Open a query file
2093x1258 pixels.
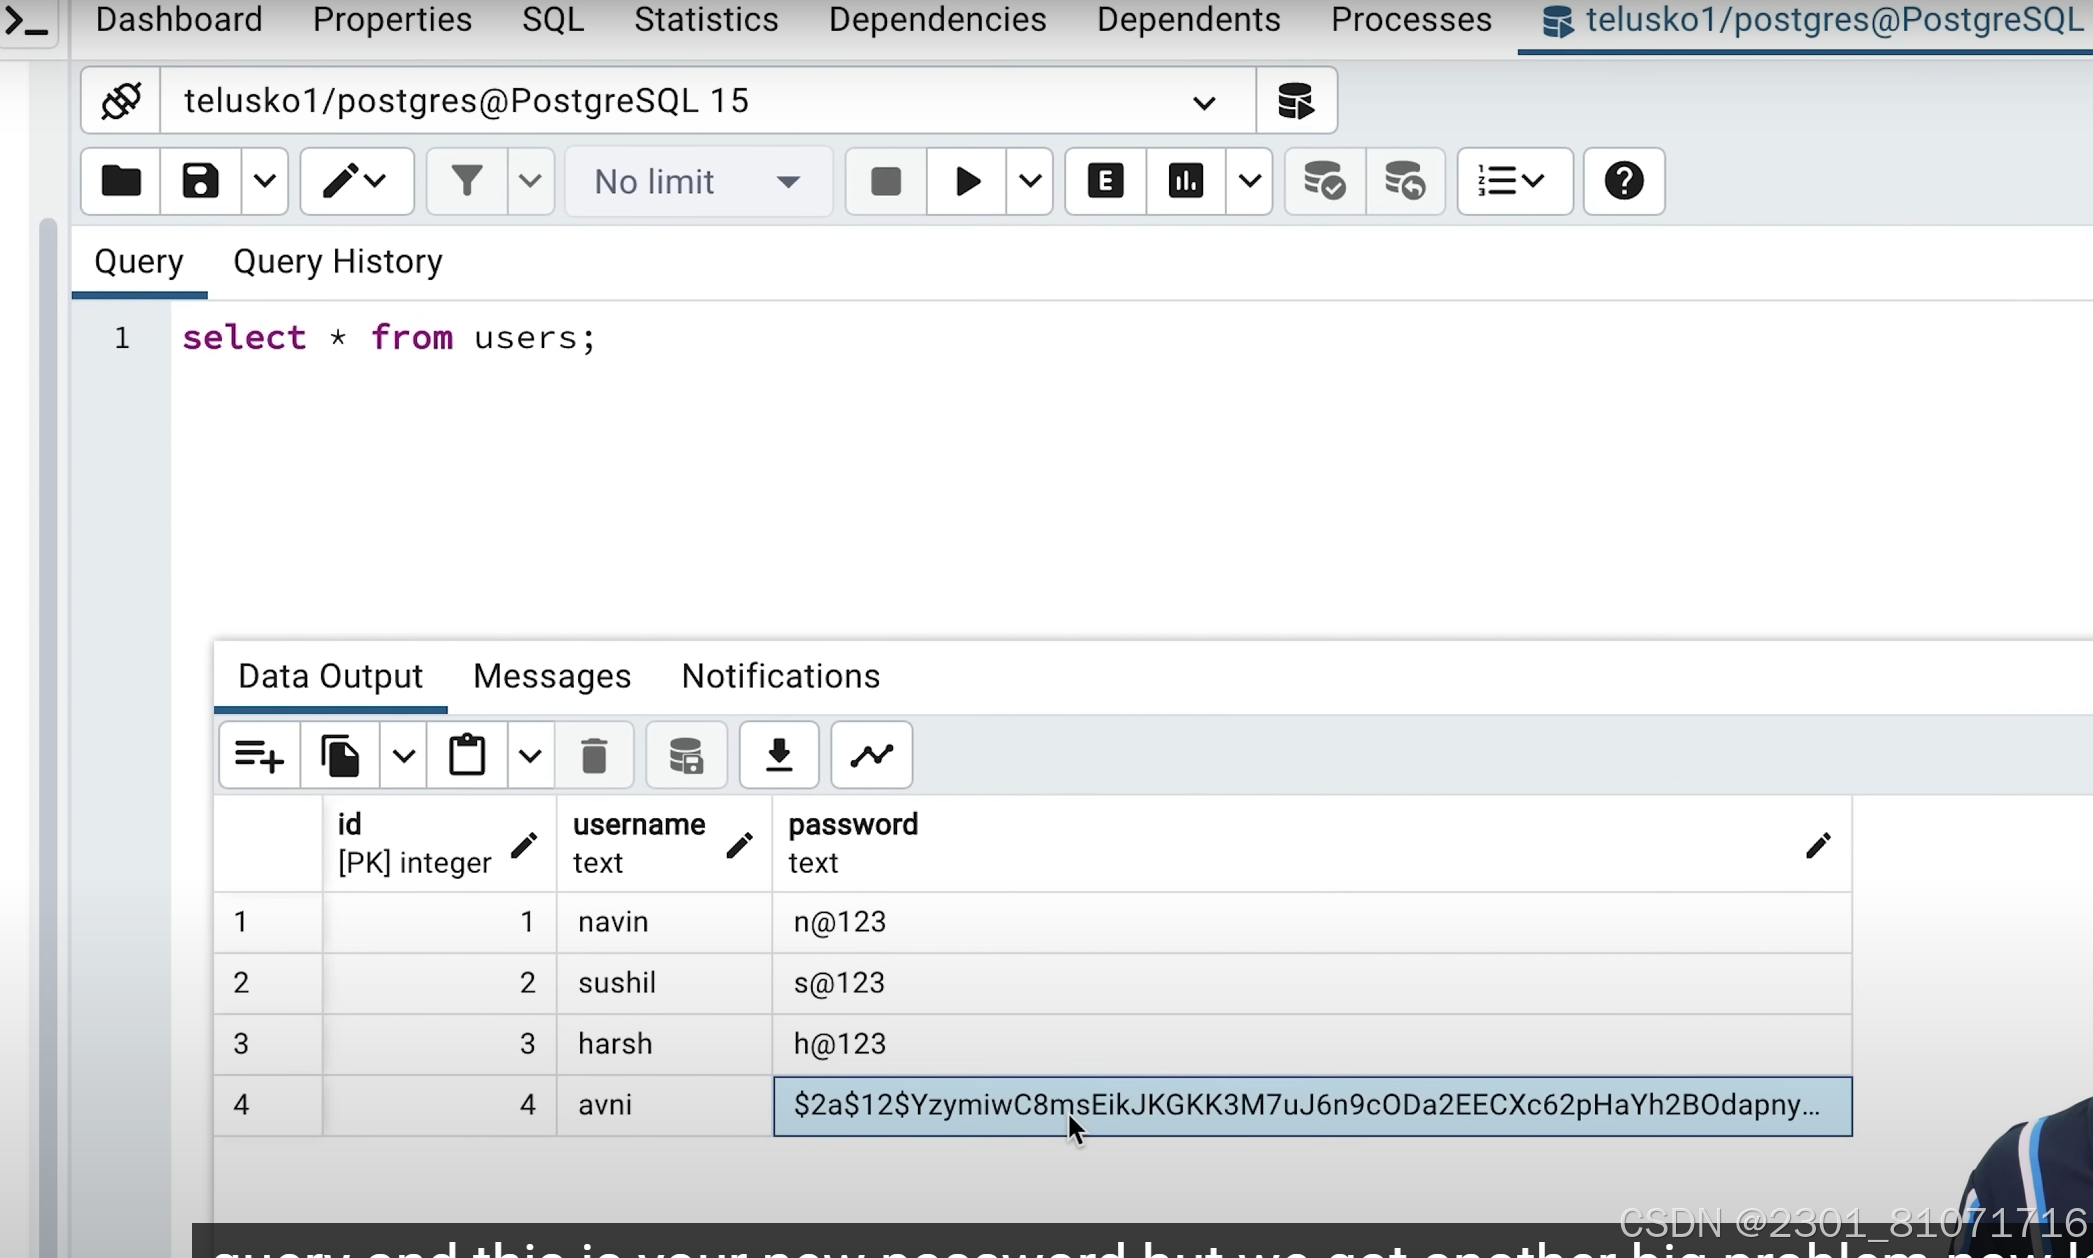120,181
